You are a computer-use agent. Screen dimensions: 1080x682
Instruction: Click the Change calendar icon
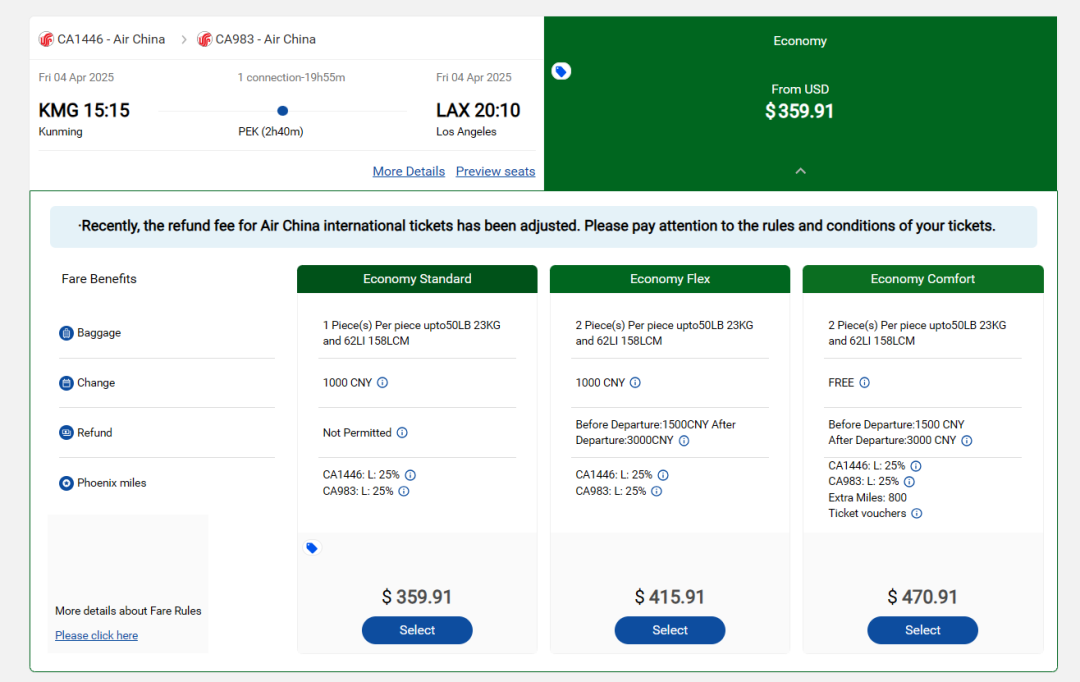[66, 383]
